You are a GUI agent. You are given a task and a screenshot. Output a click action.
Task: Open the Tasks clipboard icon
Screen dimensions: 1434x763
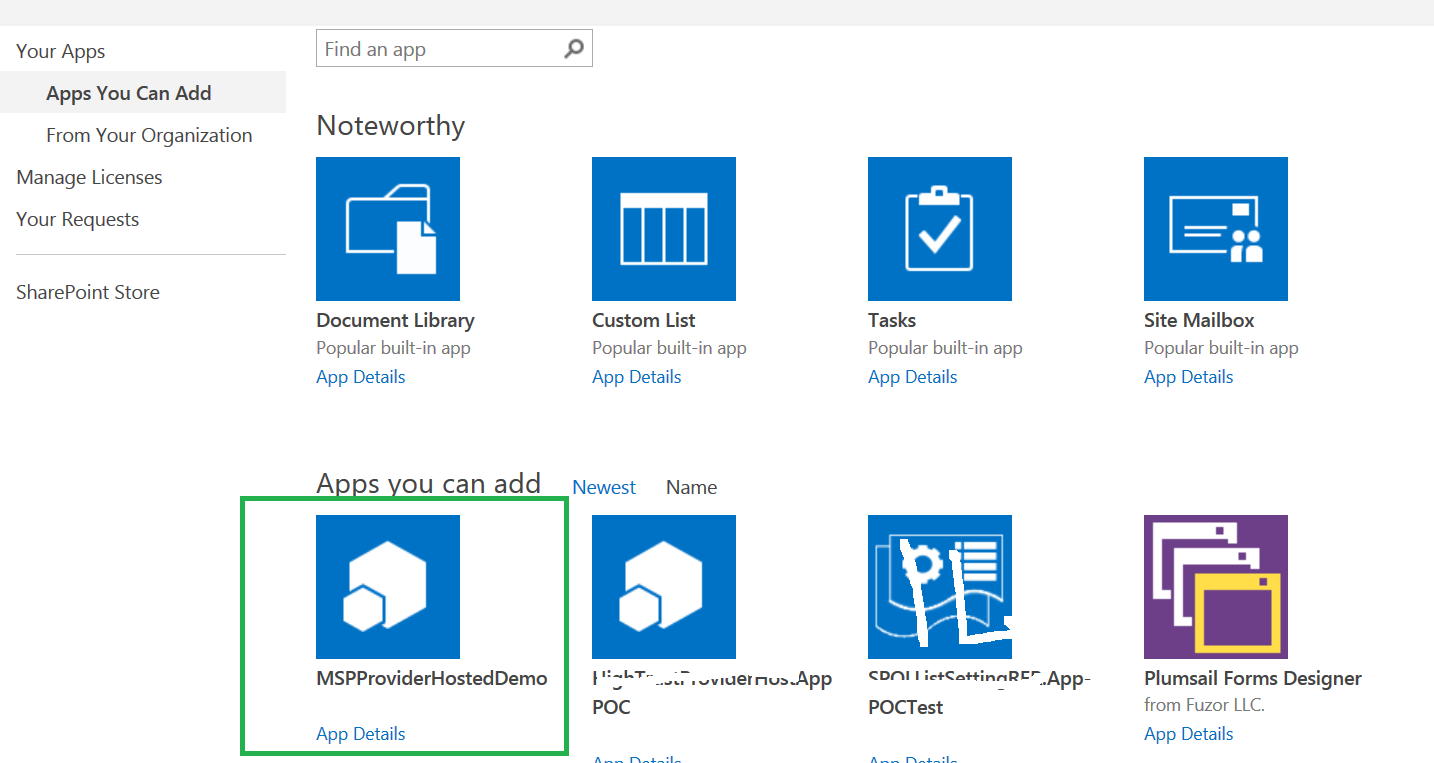coord(939,228)
